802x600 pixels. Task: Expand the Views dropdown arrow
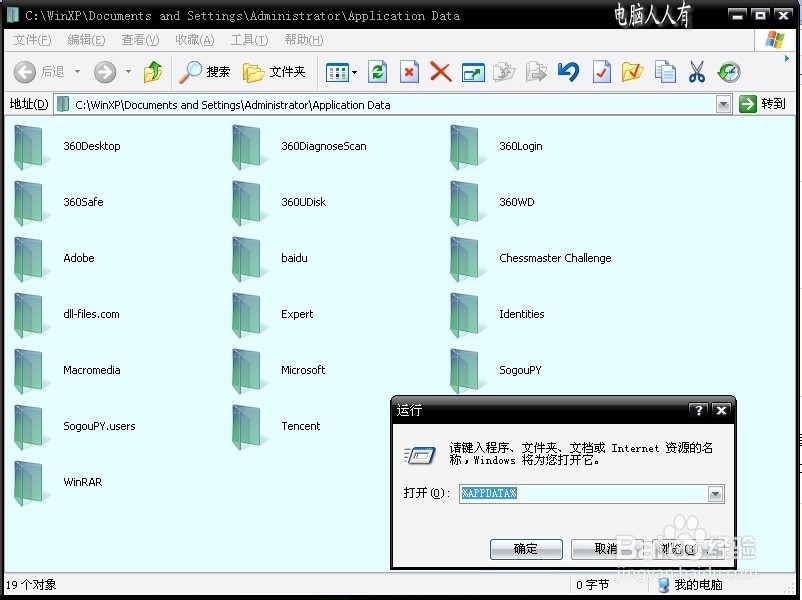tap(354, 73)
